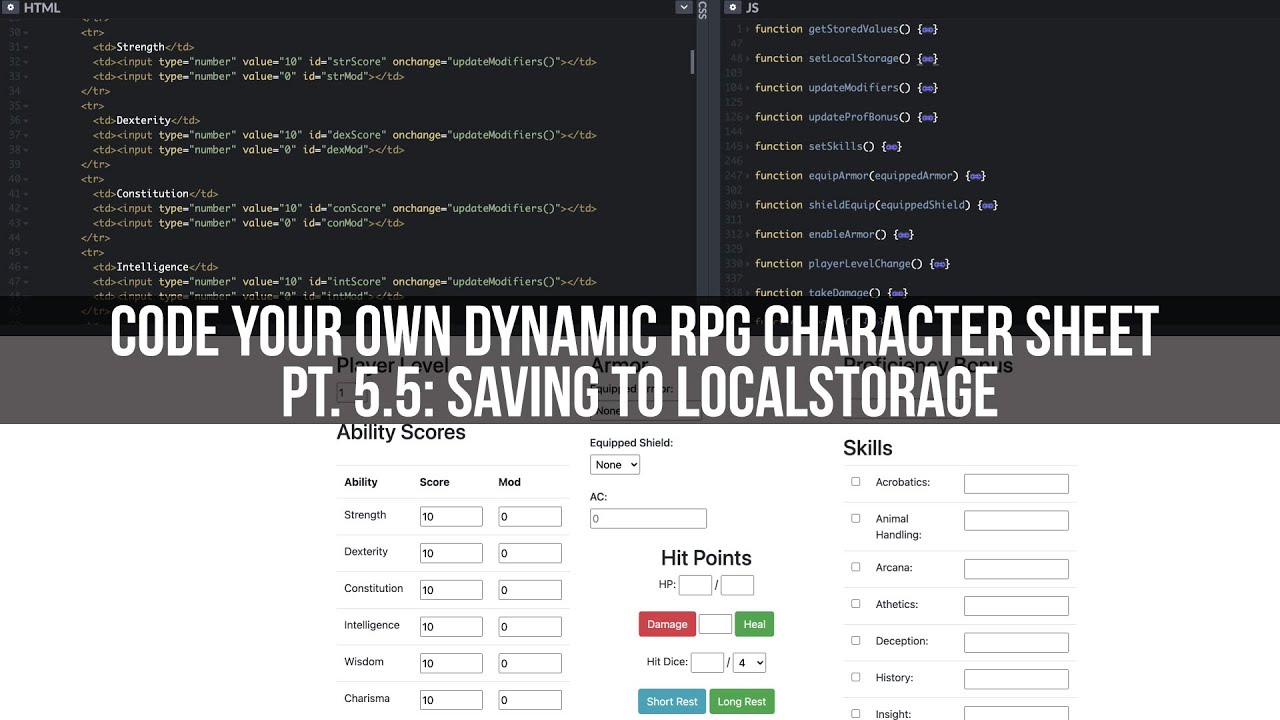The width and height of the screenshot is (1280, 720).
Task: Focus the current HP input
Action: pyautogui.click(x=695, y=585)
